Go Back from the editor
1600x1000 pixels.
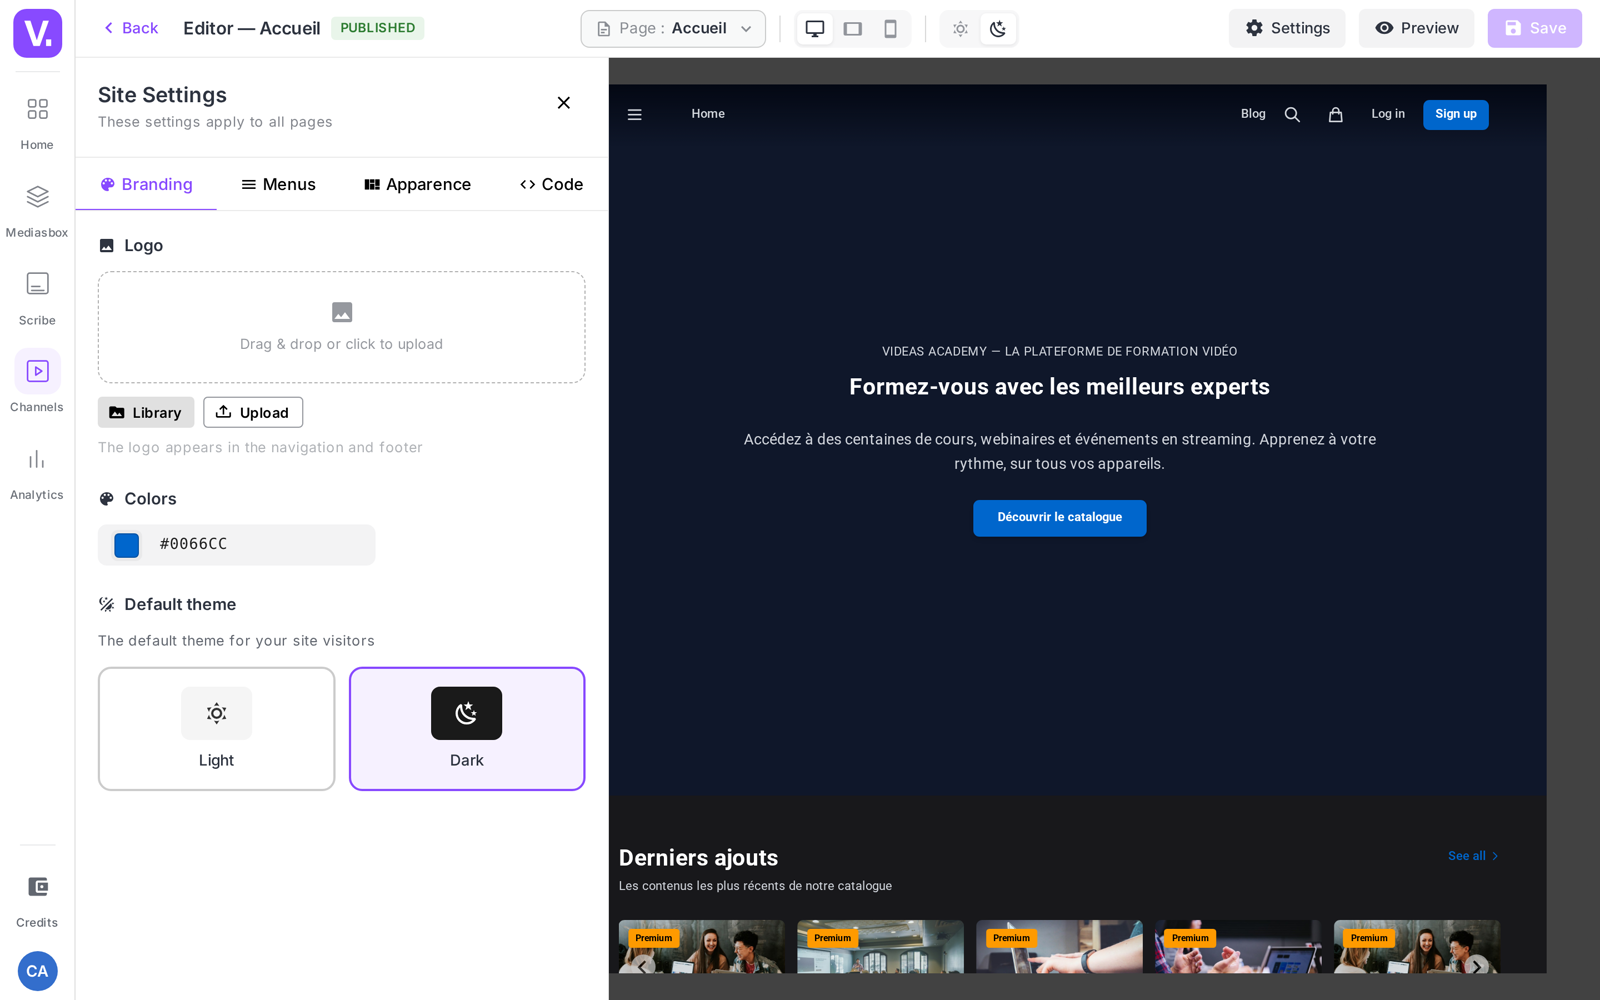pyautogui.click(x=131, y=28)
